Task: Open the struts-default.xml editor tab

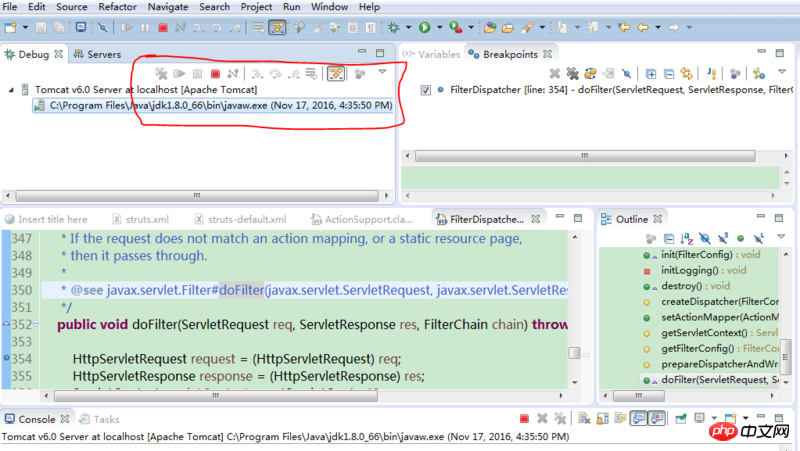Action: point(240,219)
